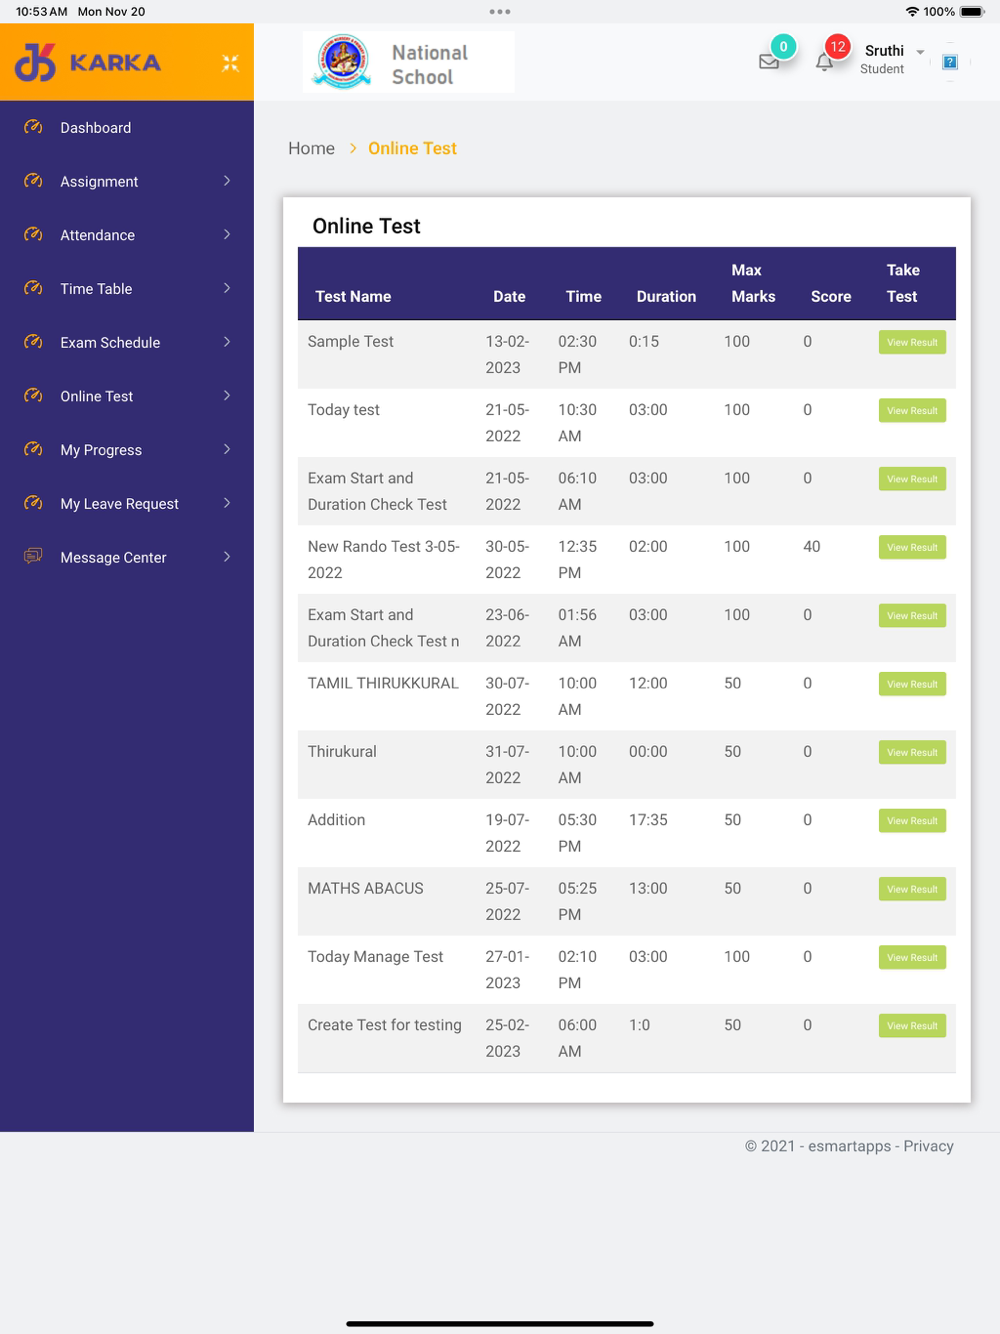Viewport: 1000px width, 1334px height.
Task: Click the Assignment gauge icon
Action: point(33,181)
